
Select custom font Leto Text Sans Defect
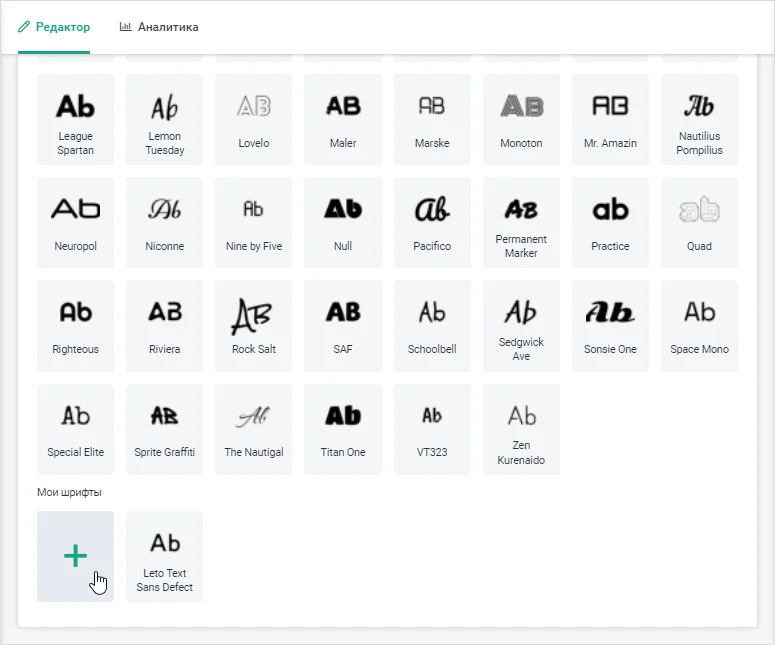(x=165, y=556)
